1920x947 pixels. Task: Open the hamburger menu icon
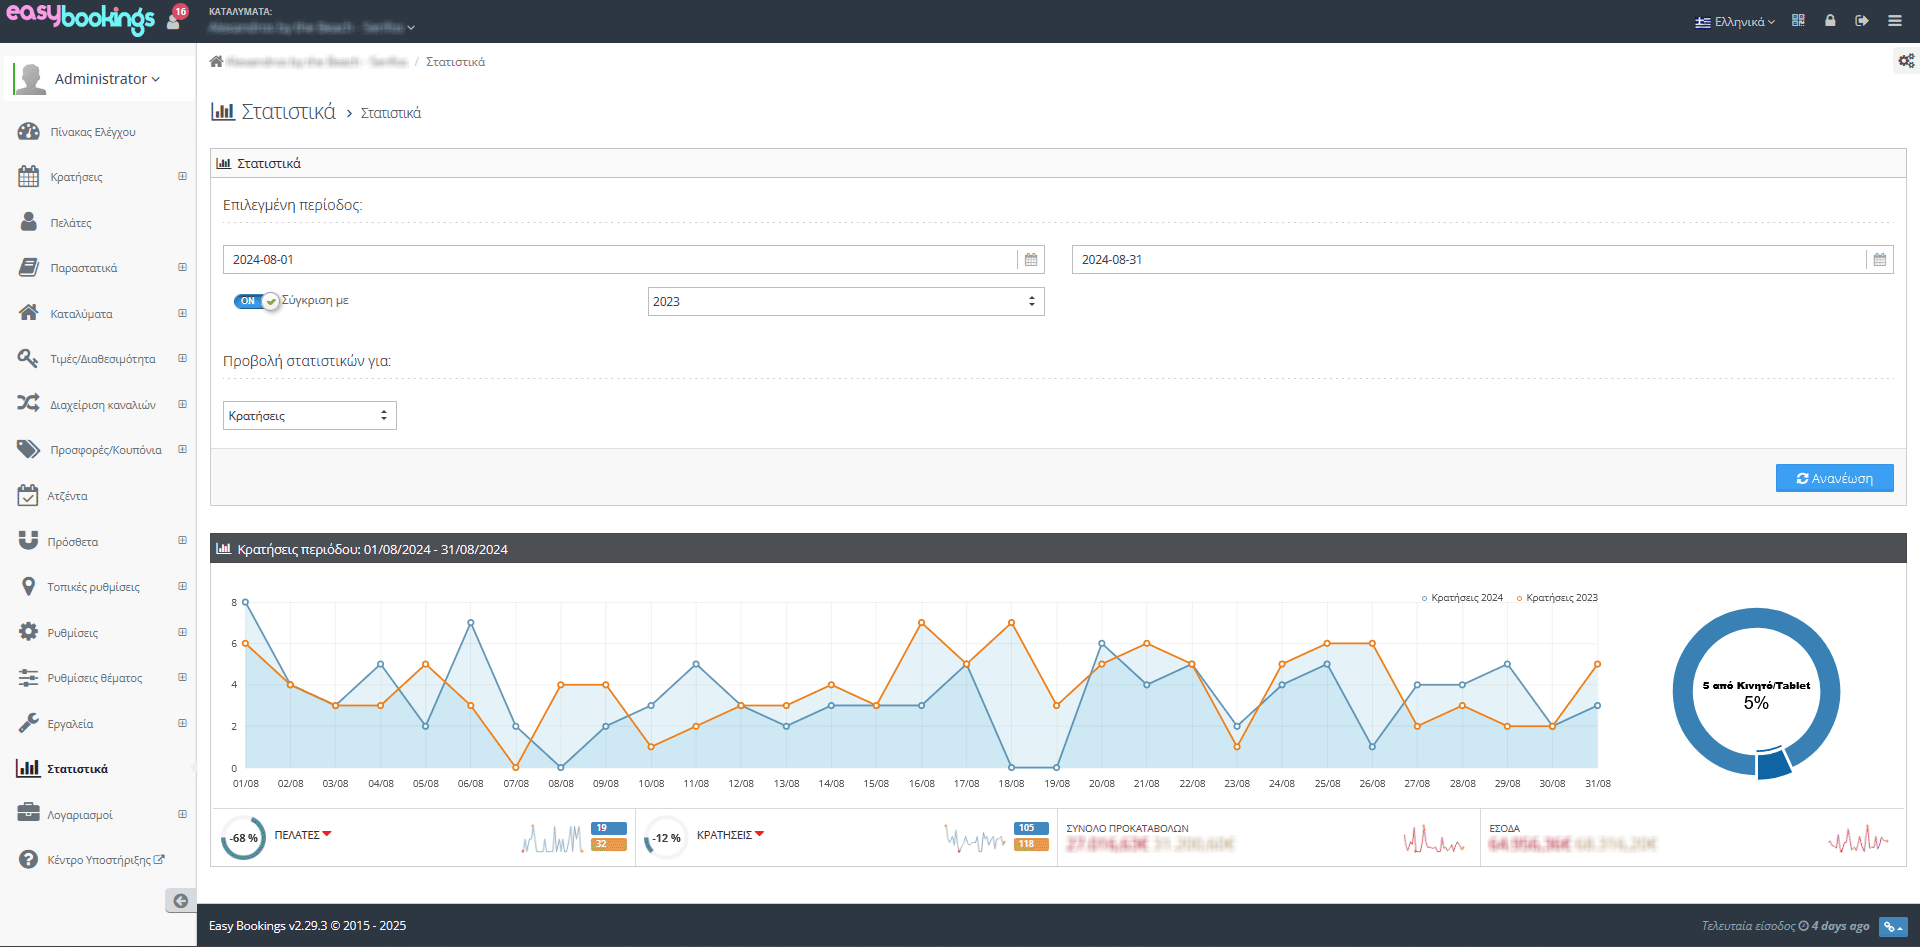pos(1895,20)
